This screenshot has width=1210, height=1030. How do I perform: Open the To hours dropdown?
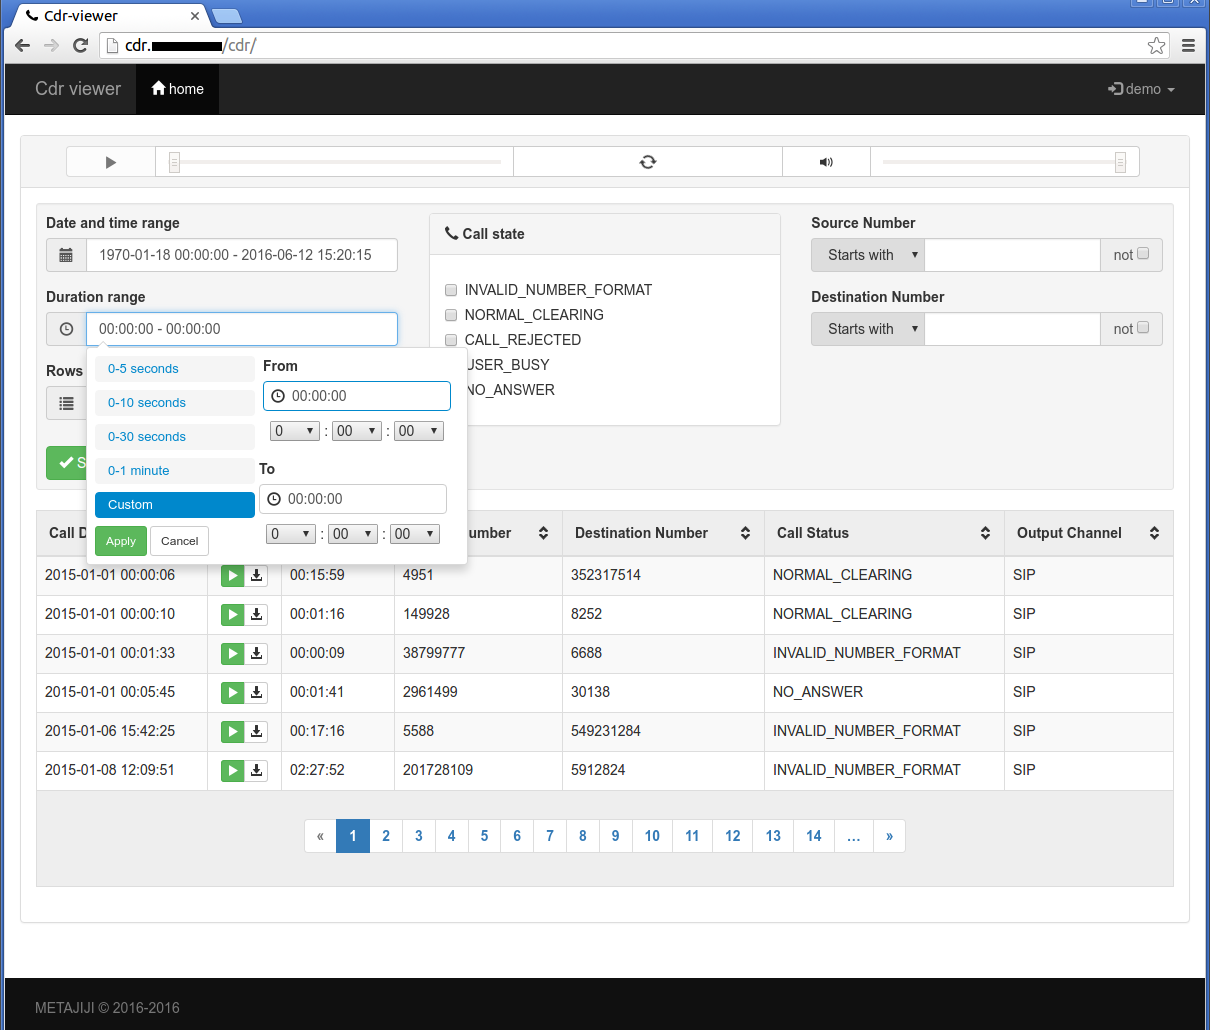(291, 534)
